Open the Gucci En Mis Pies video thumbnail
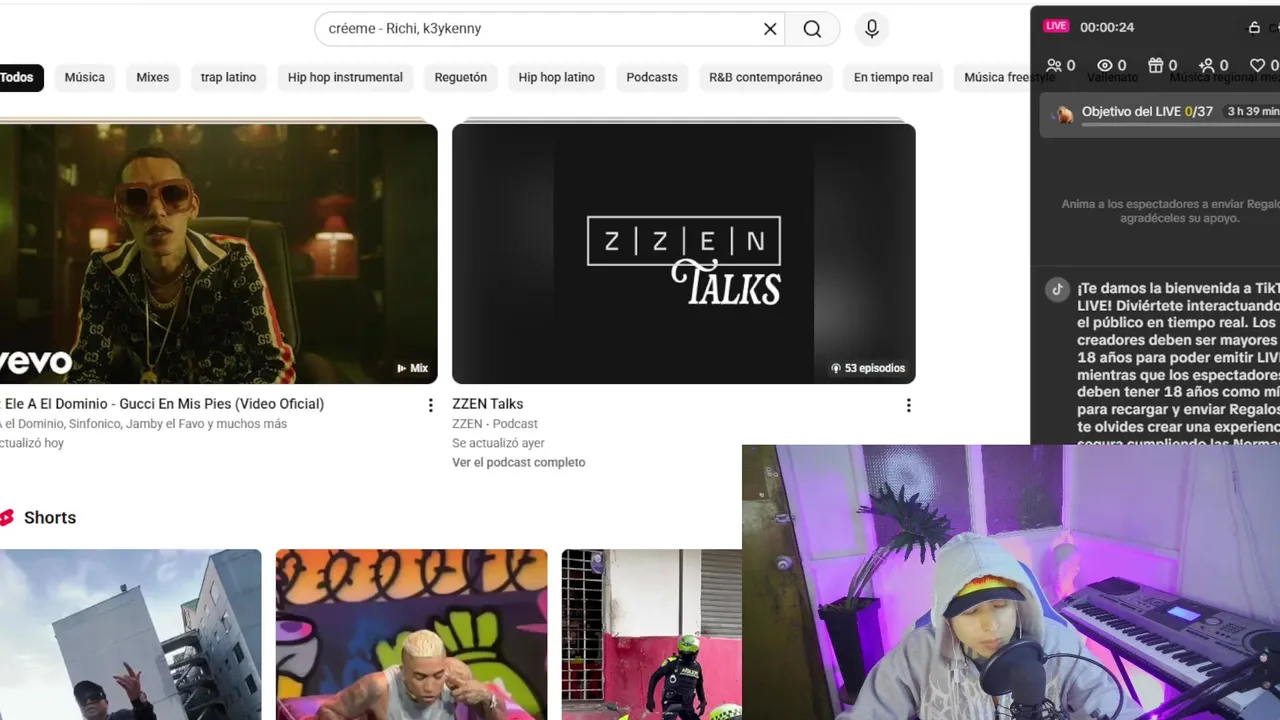This screenshot has width=1280, height=720. (x=218, y=254)
